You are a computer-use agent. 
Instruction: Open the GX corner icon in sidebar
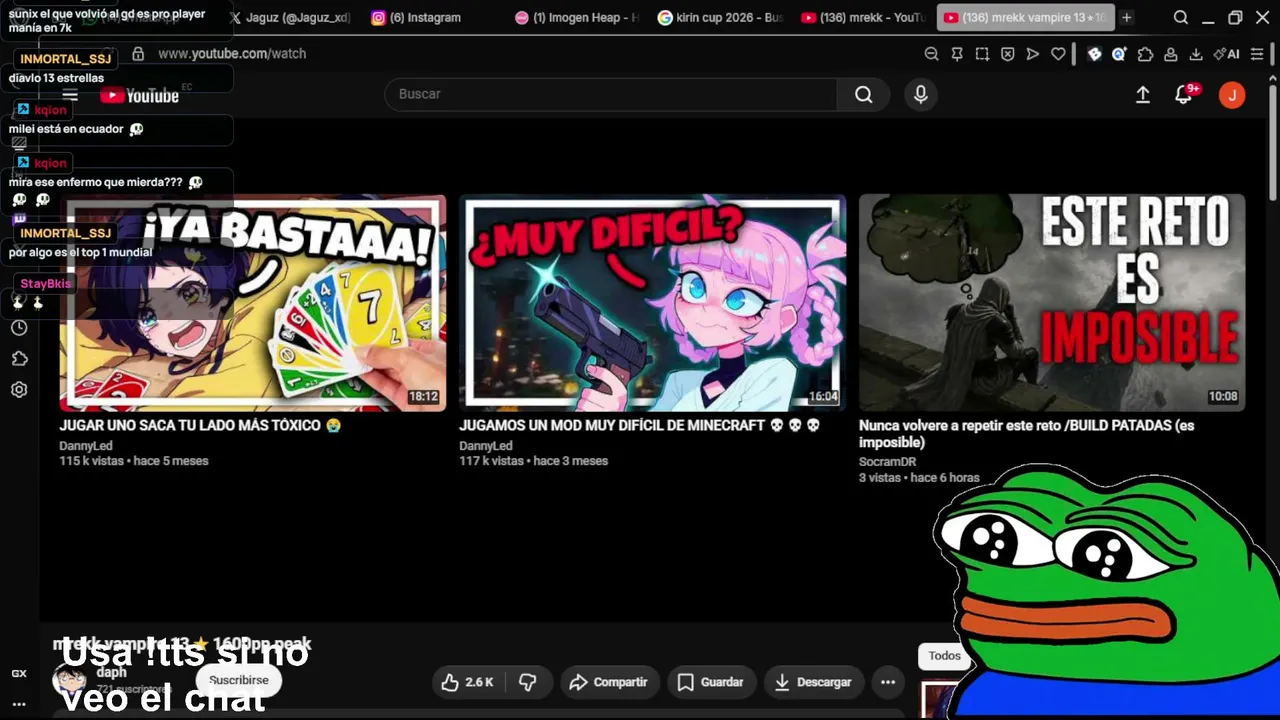point(19,673)
